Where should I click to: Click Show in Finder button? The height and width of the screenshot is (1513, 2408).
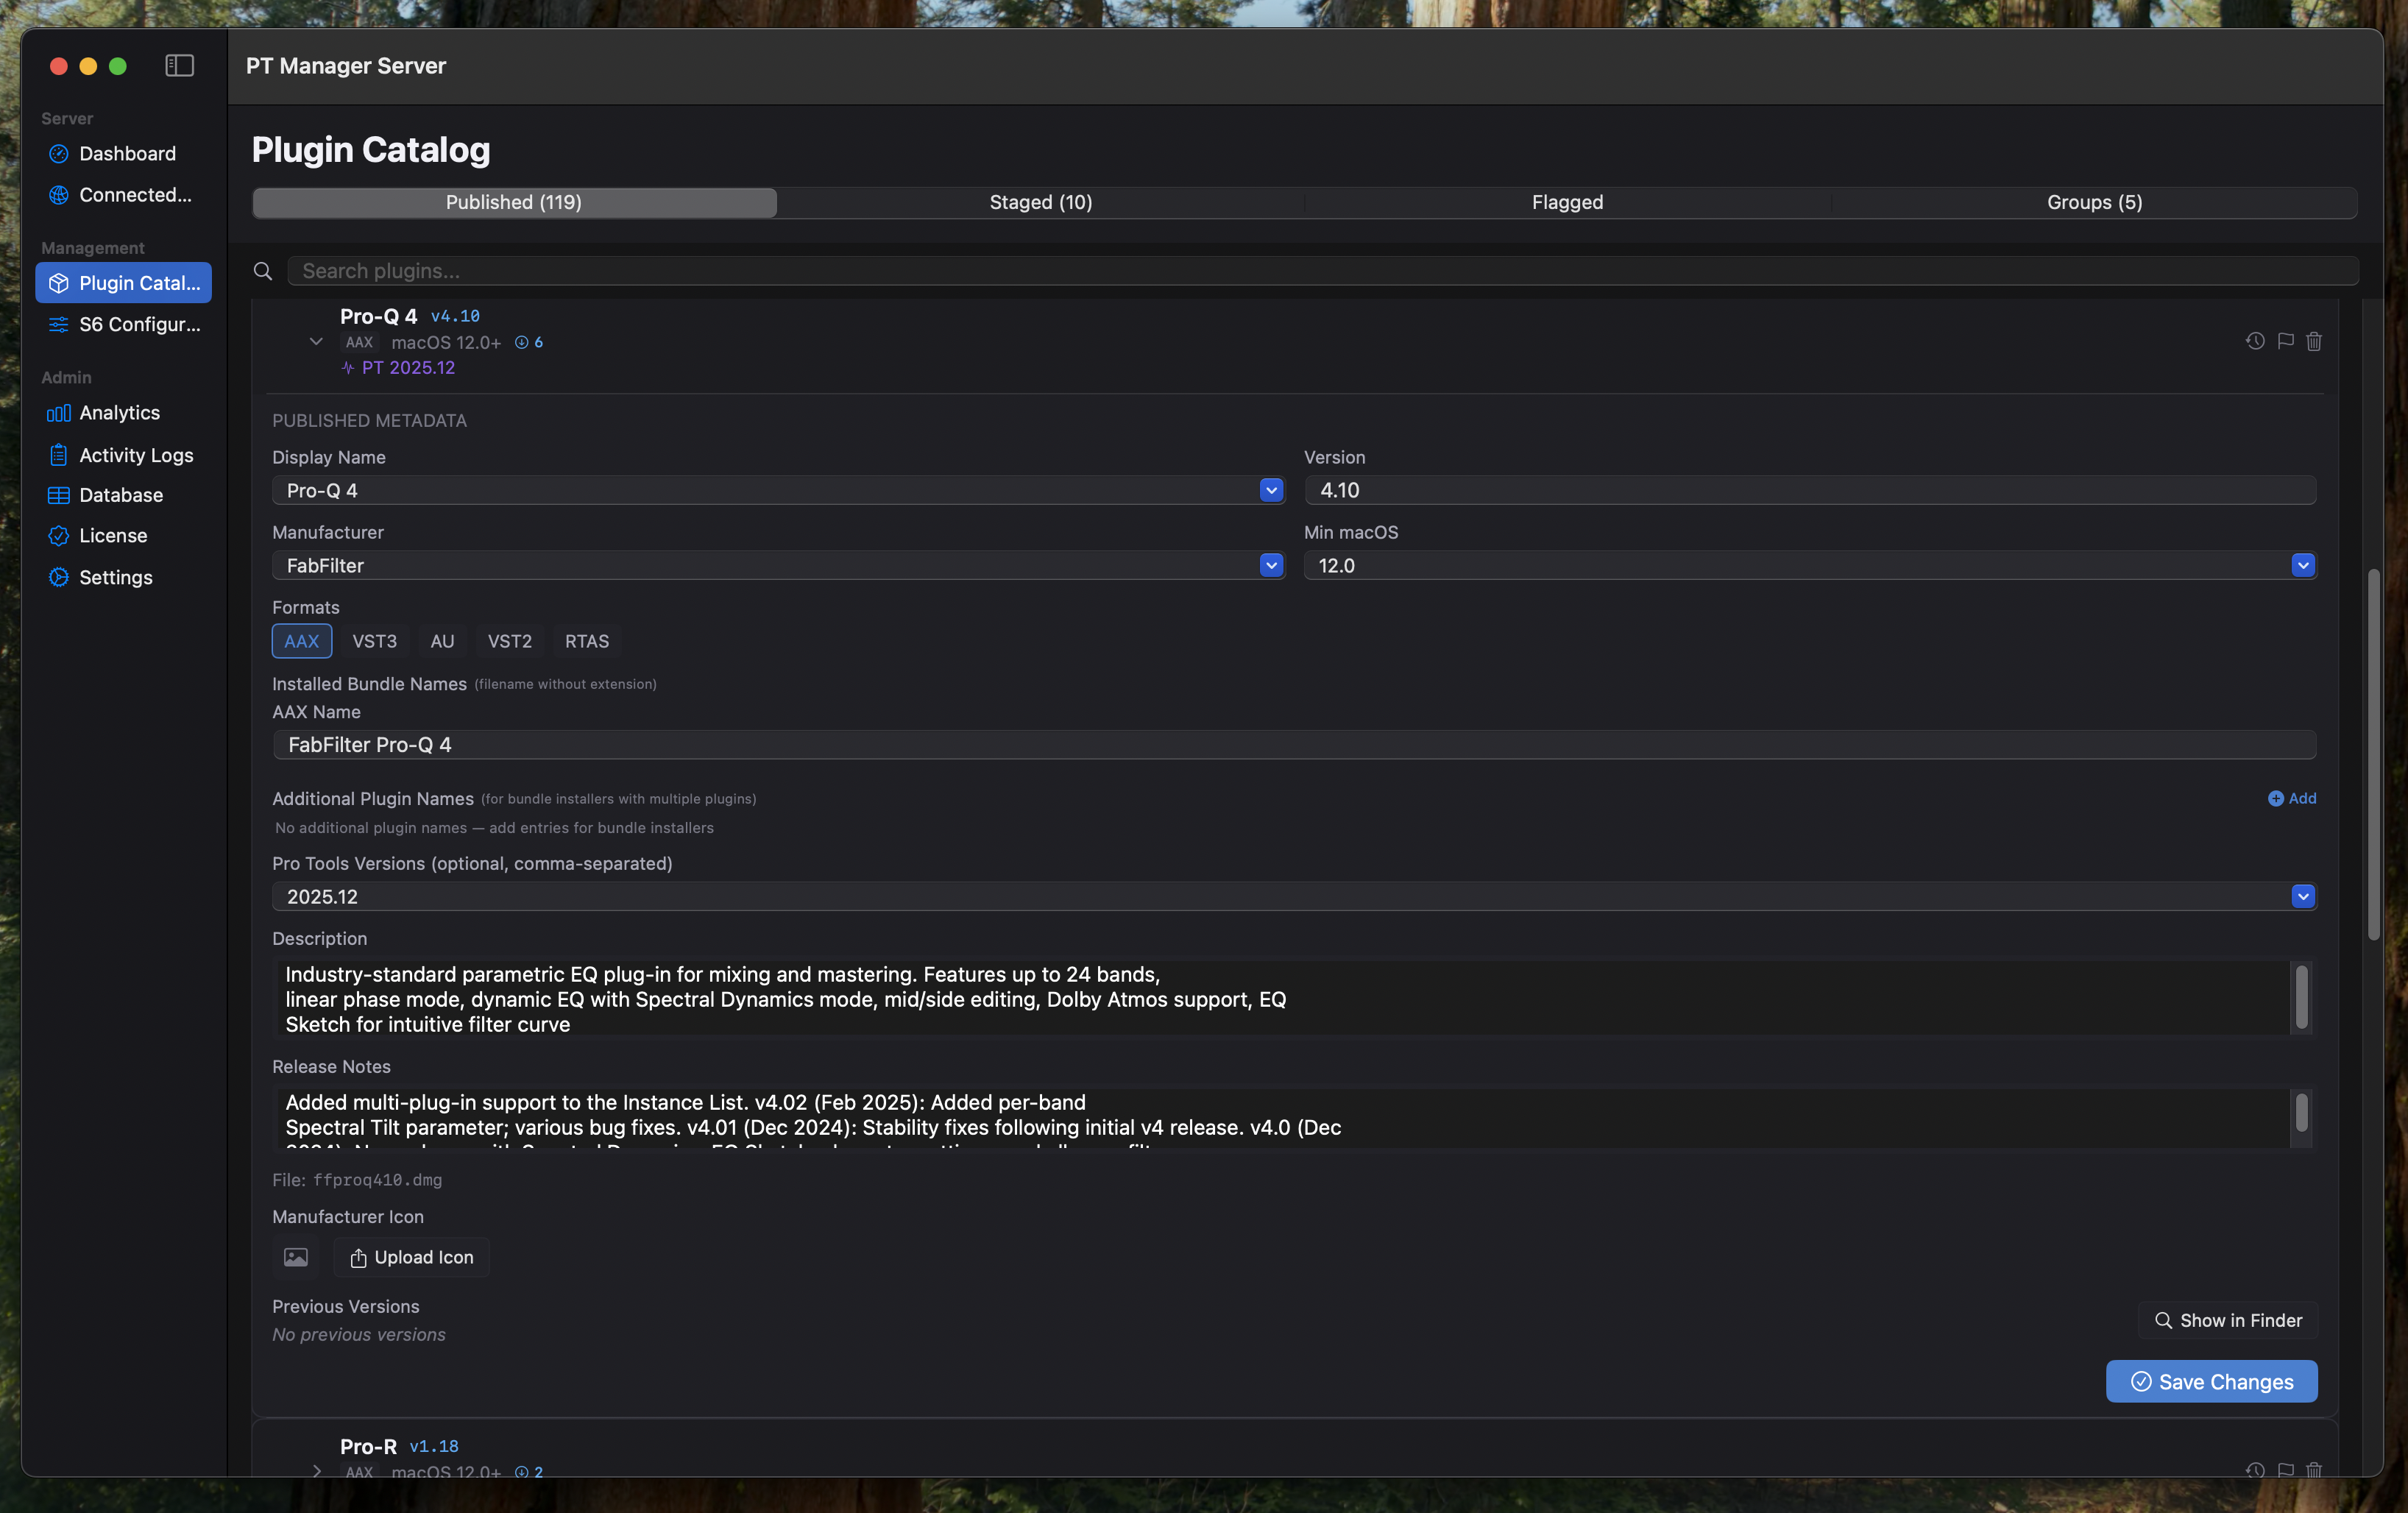tap(2228, 1320)
